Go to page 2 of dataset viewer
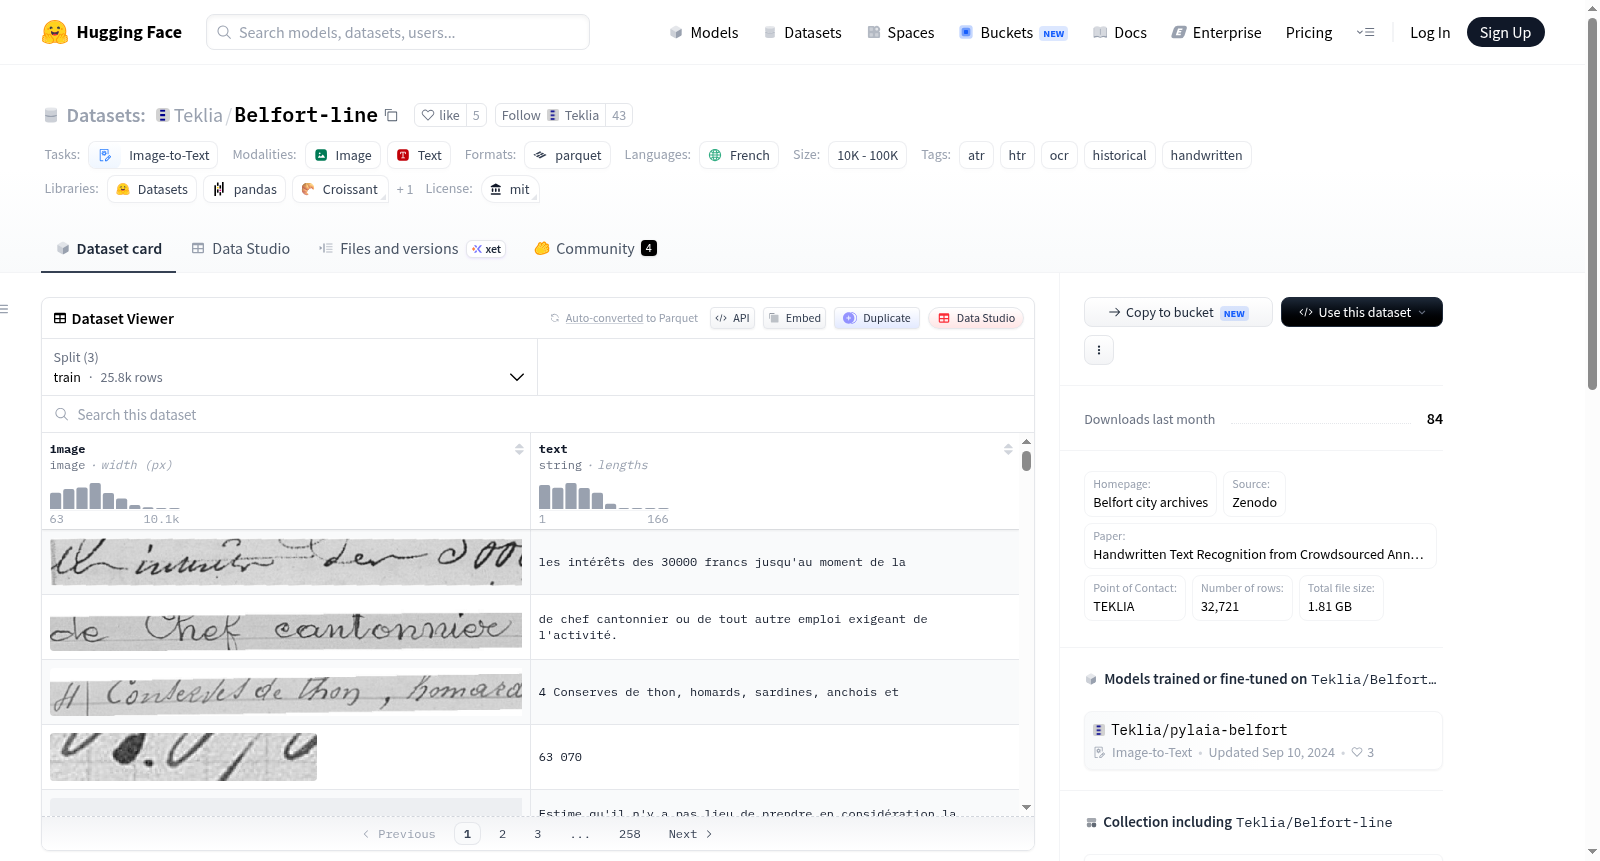Image resolution: width=1600 pixels, height=861 pixels. tap(502, 834)
